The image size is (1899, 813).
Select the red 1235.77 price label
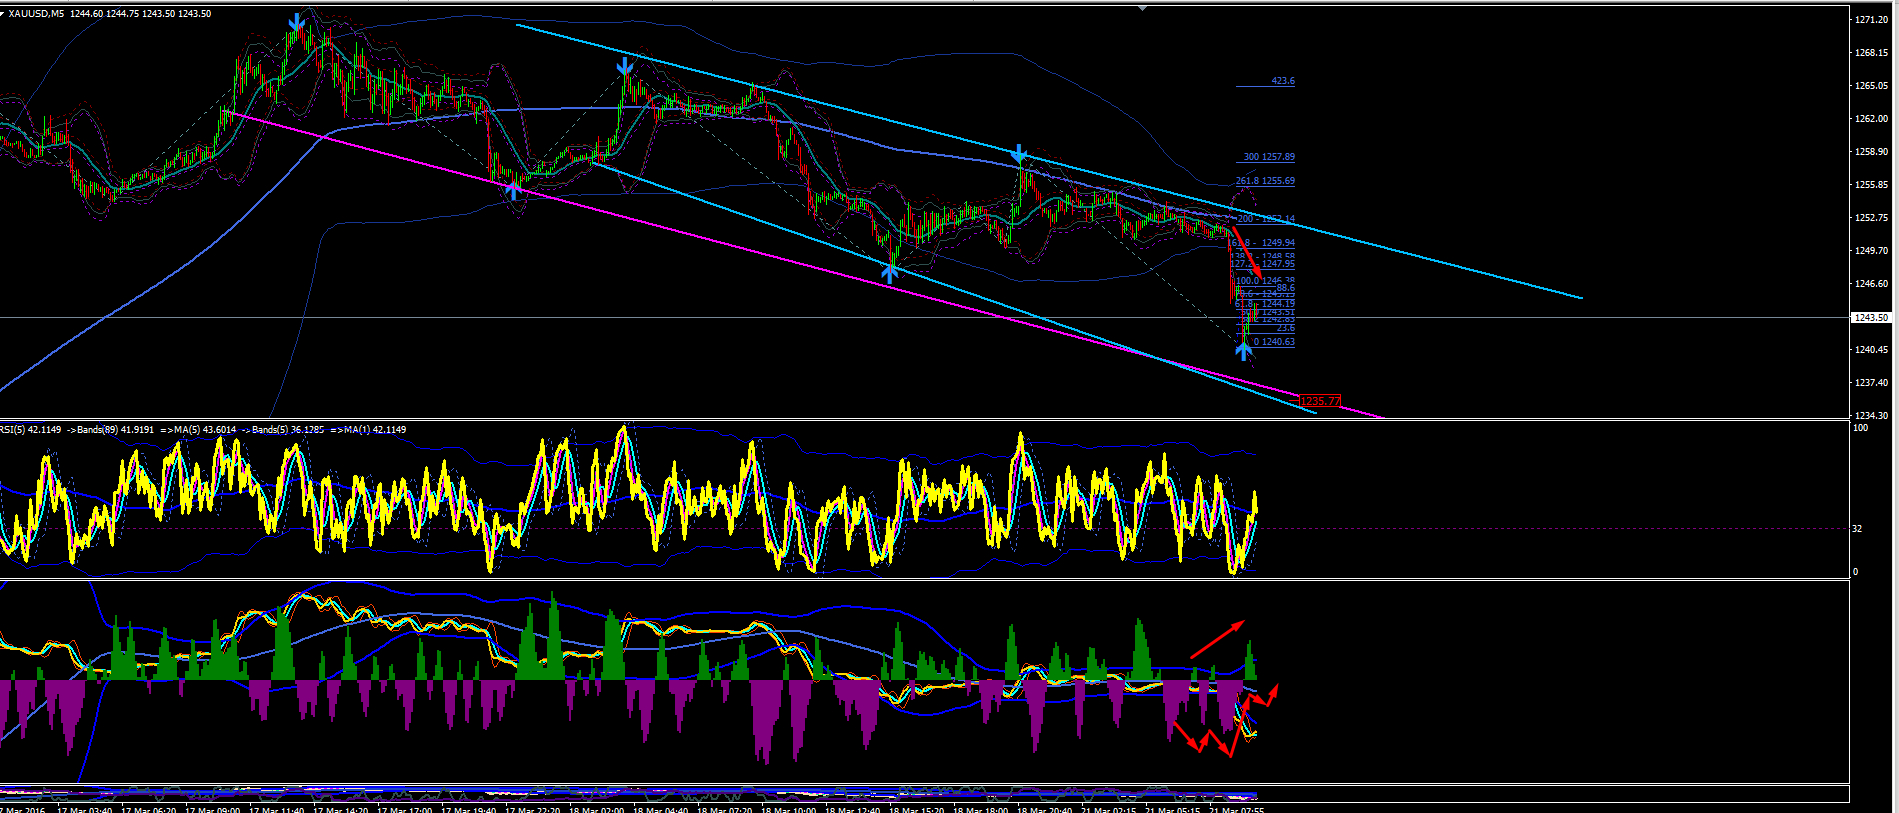tap(1320, 401)
